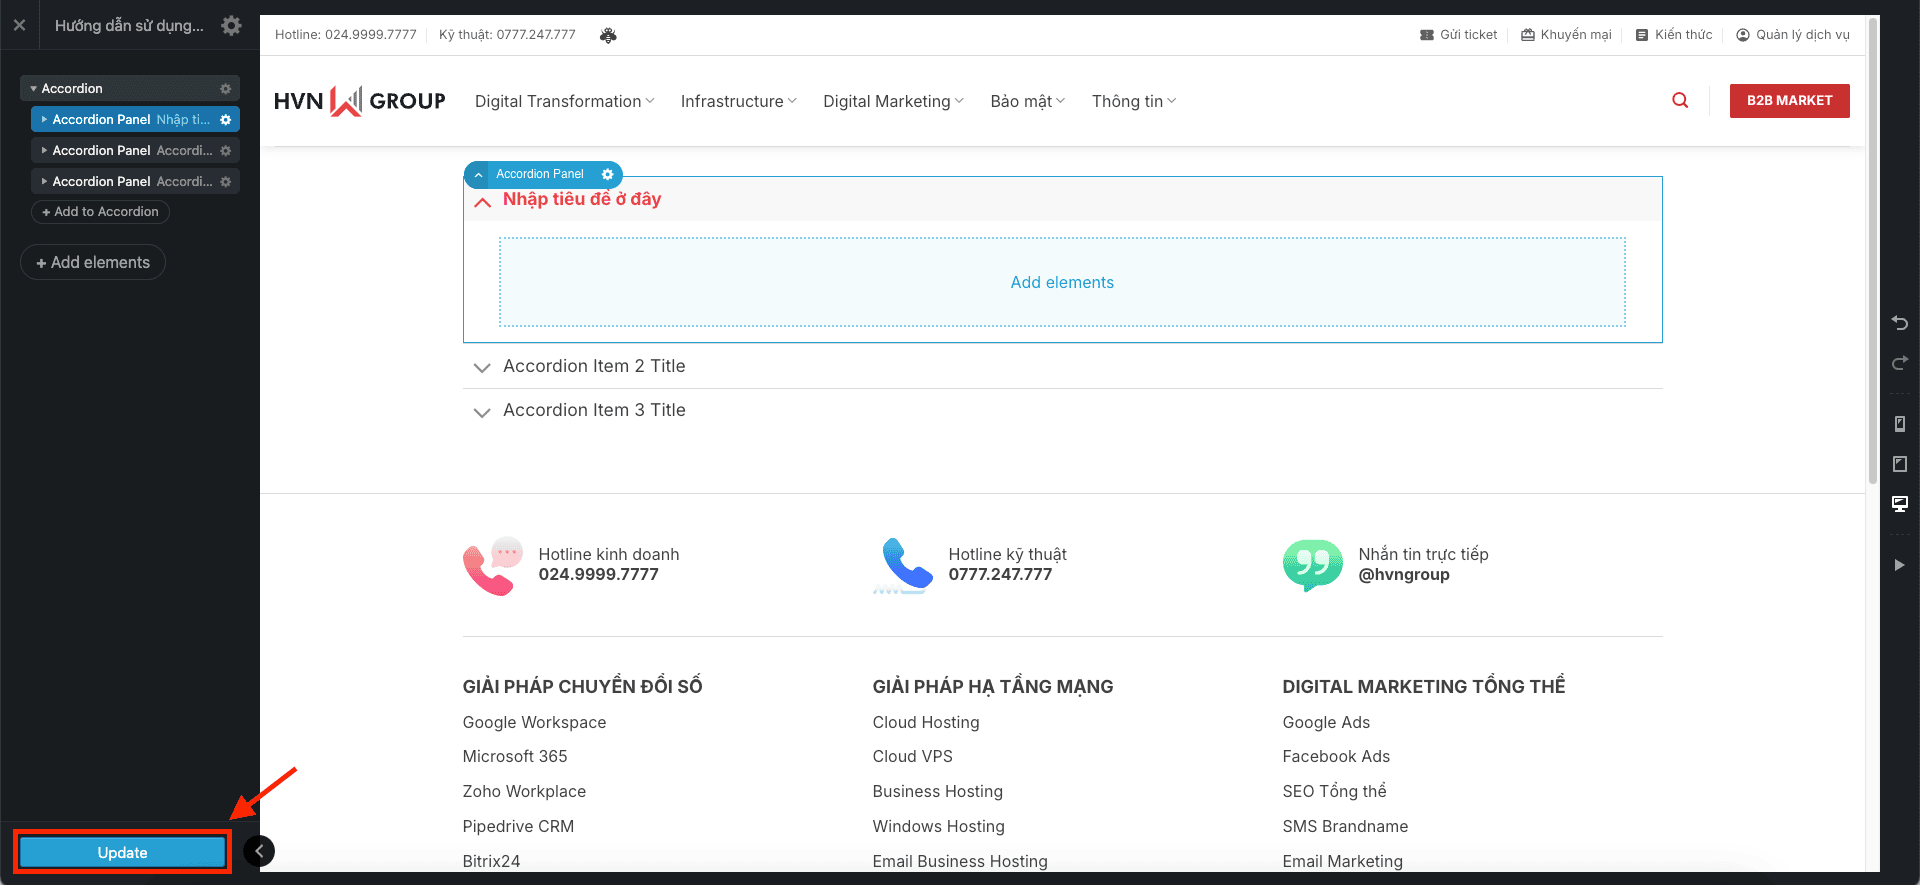Click the redo arrow icon
The image size is (1920, 885).
tap(1899, 363)
